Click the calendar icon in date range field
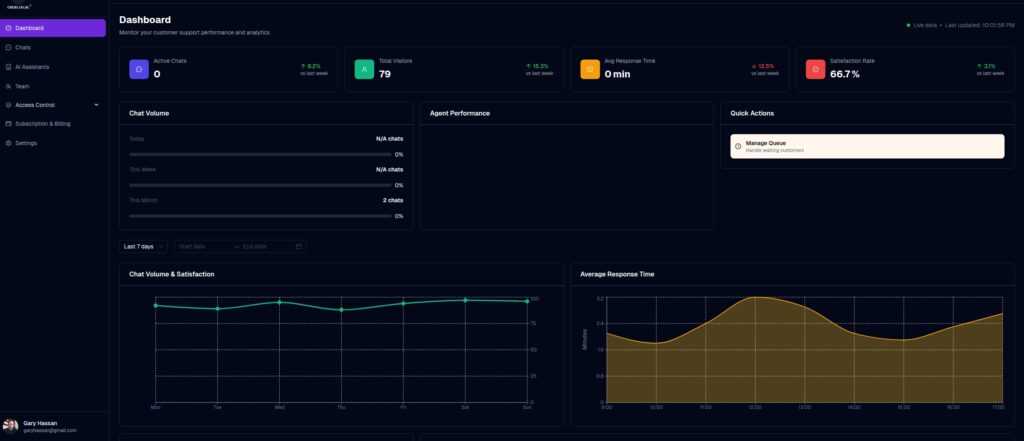1024x441 pixels. pos(299,246)
